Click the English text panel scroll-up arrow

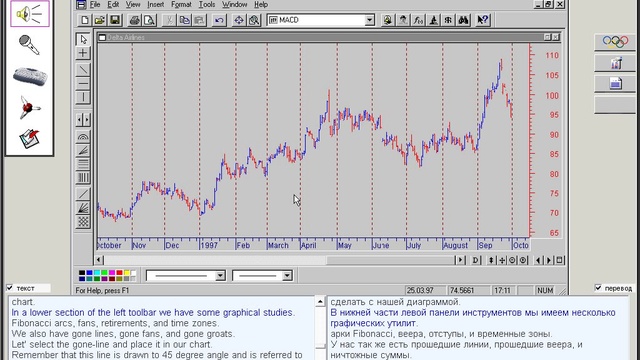320,302
